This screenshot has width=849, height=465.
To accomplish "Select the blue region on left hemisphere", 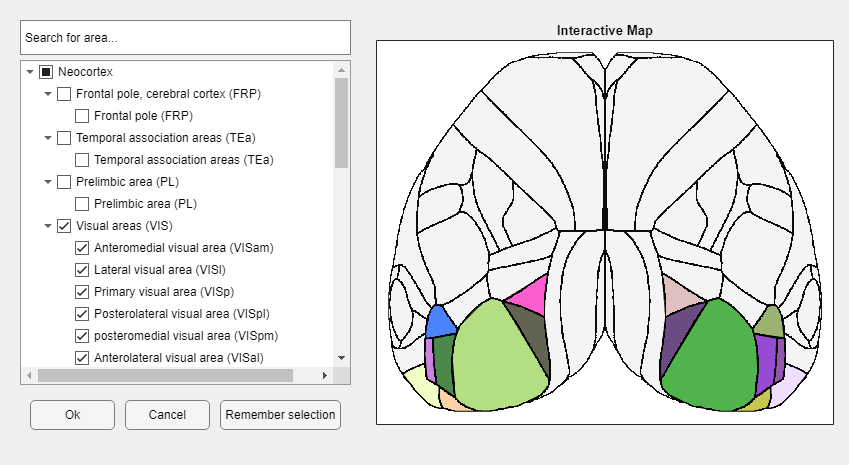I will click(x=440, y=323).
